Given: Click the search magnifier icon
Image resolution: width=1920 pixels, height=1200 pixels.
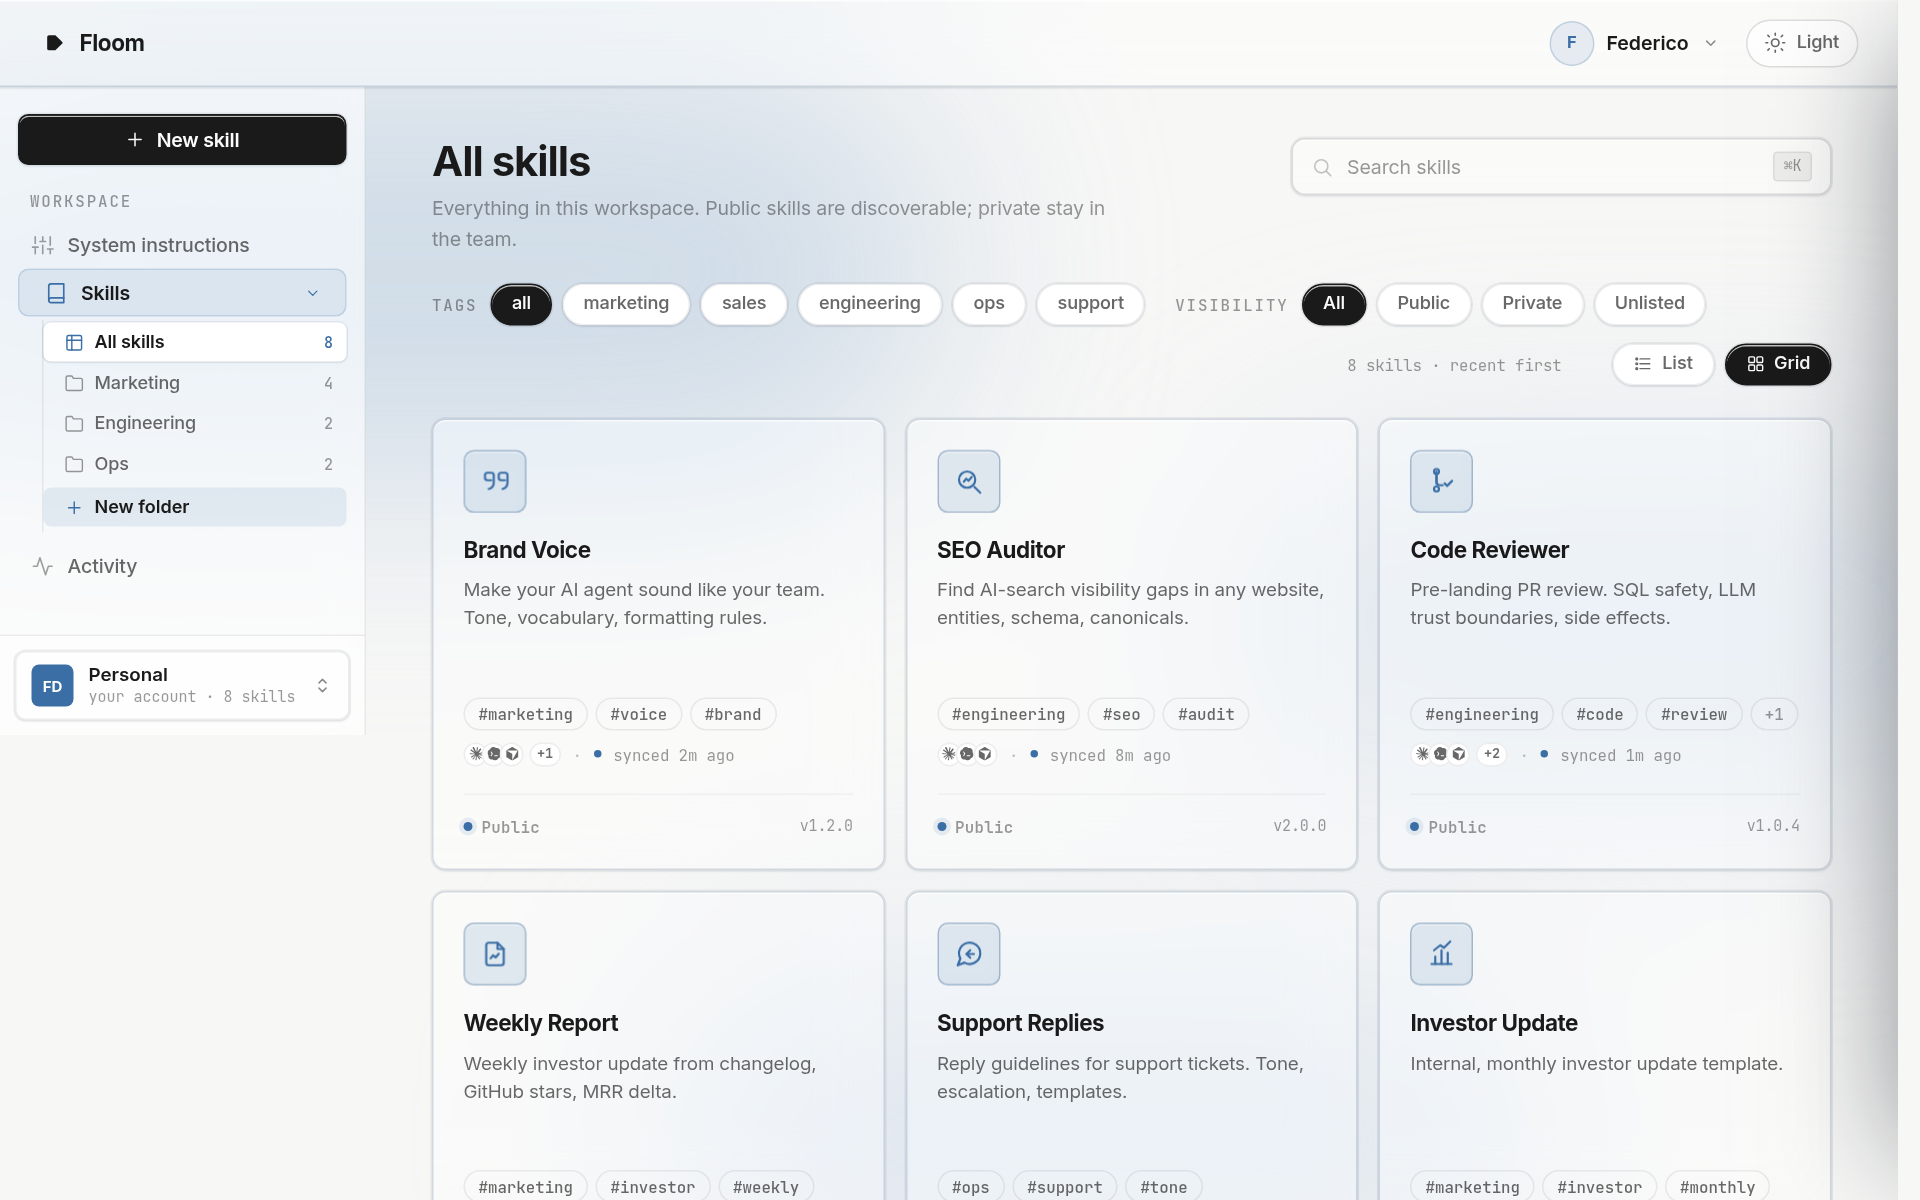Looking at the screenshot, I should pyautogui.click(x=1322, y=167).
